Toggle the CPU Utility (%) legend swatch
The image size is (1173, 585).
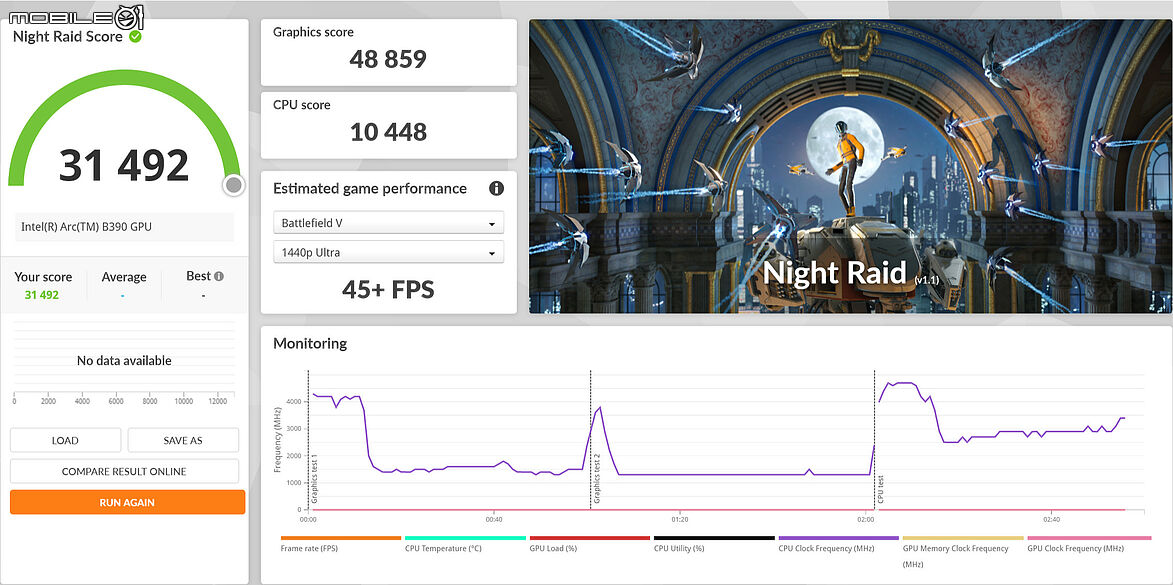pos(714,538)
